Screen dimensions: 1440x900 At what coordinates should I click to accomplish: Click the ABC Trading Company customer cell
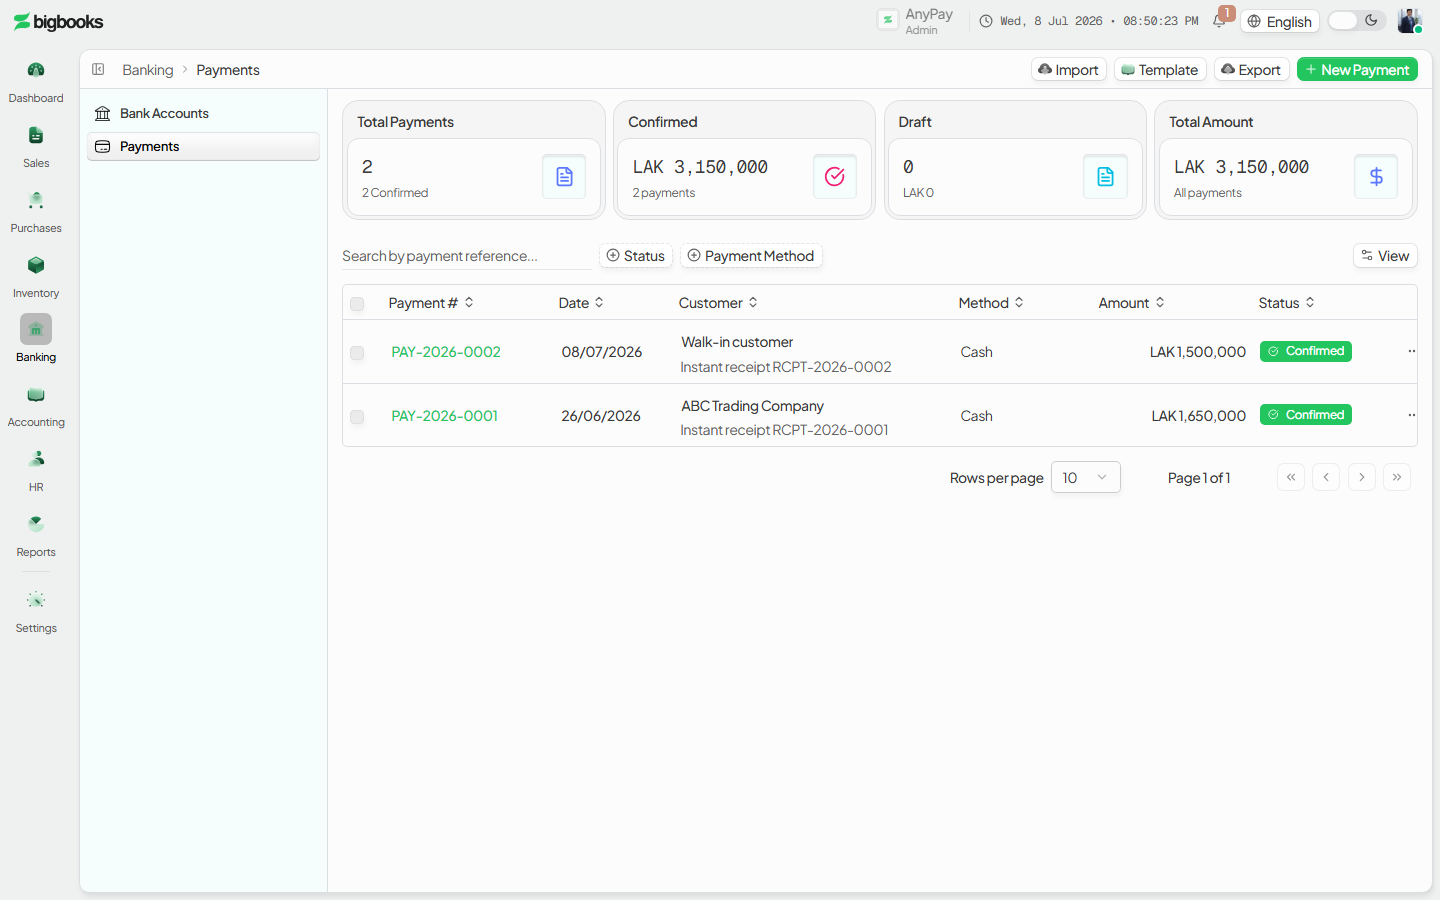[x=753, y=406]
